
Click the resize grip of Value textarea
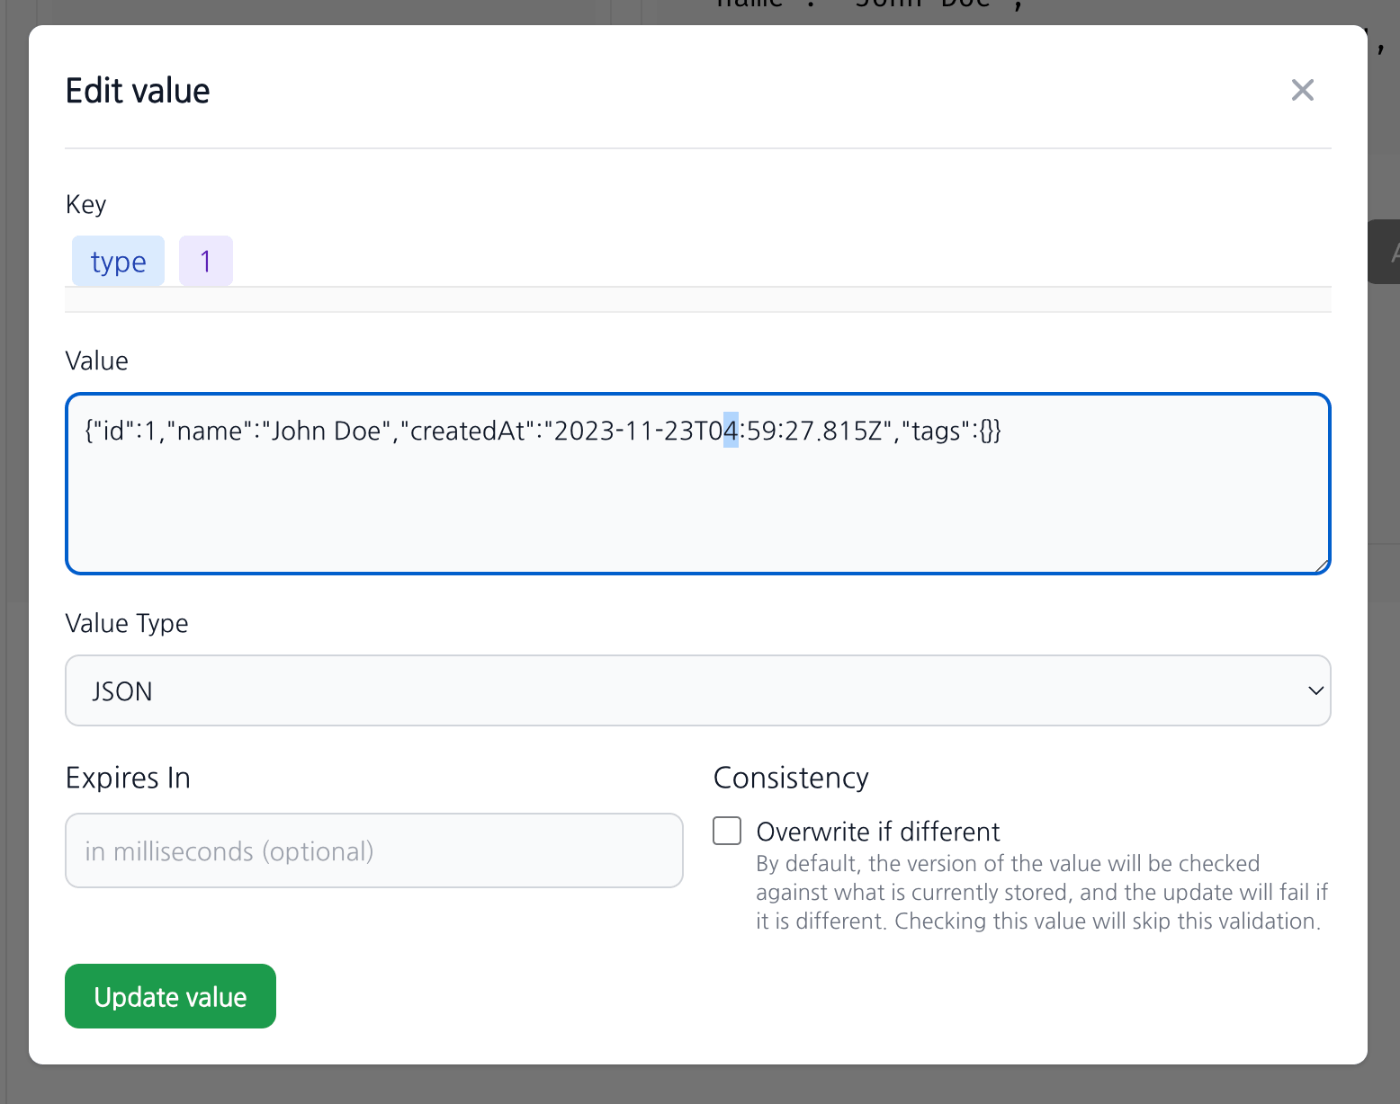(x=1321, y=565)
